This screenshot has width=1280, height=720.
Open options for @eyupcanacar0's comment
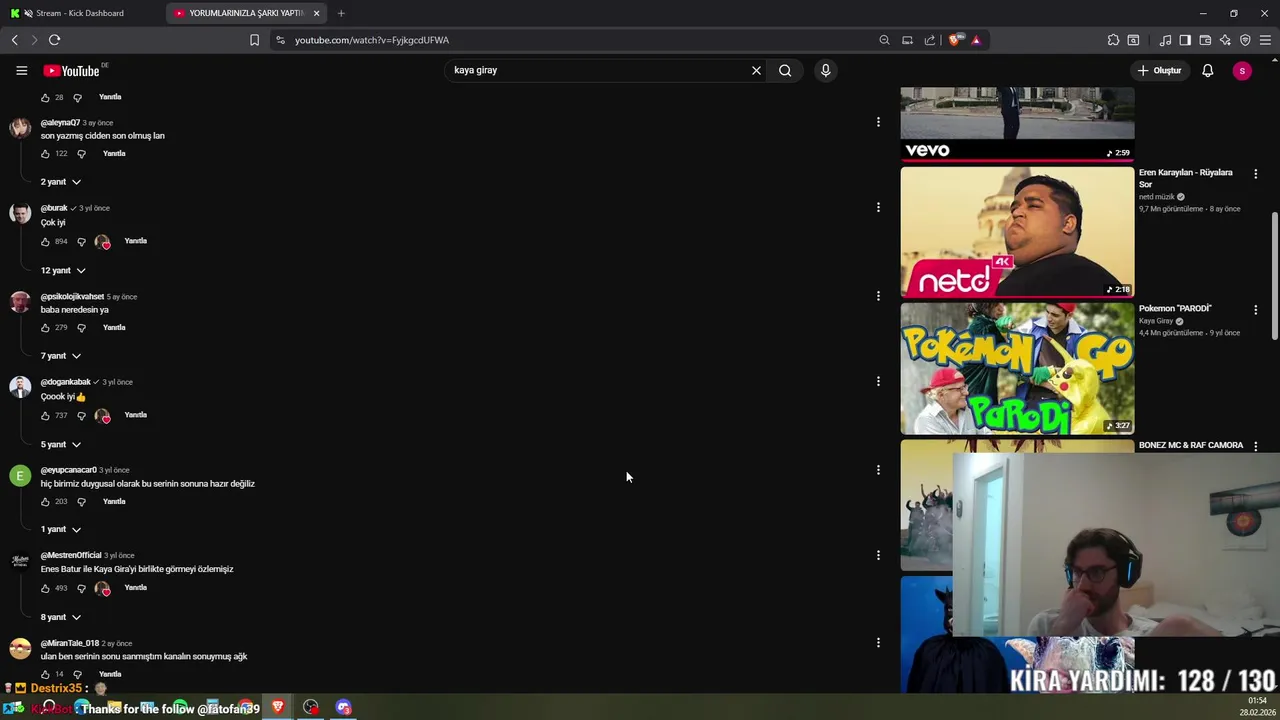[878, 470]
